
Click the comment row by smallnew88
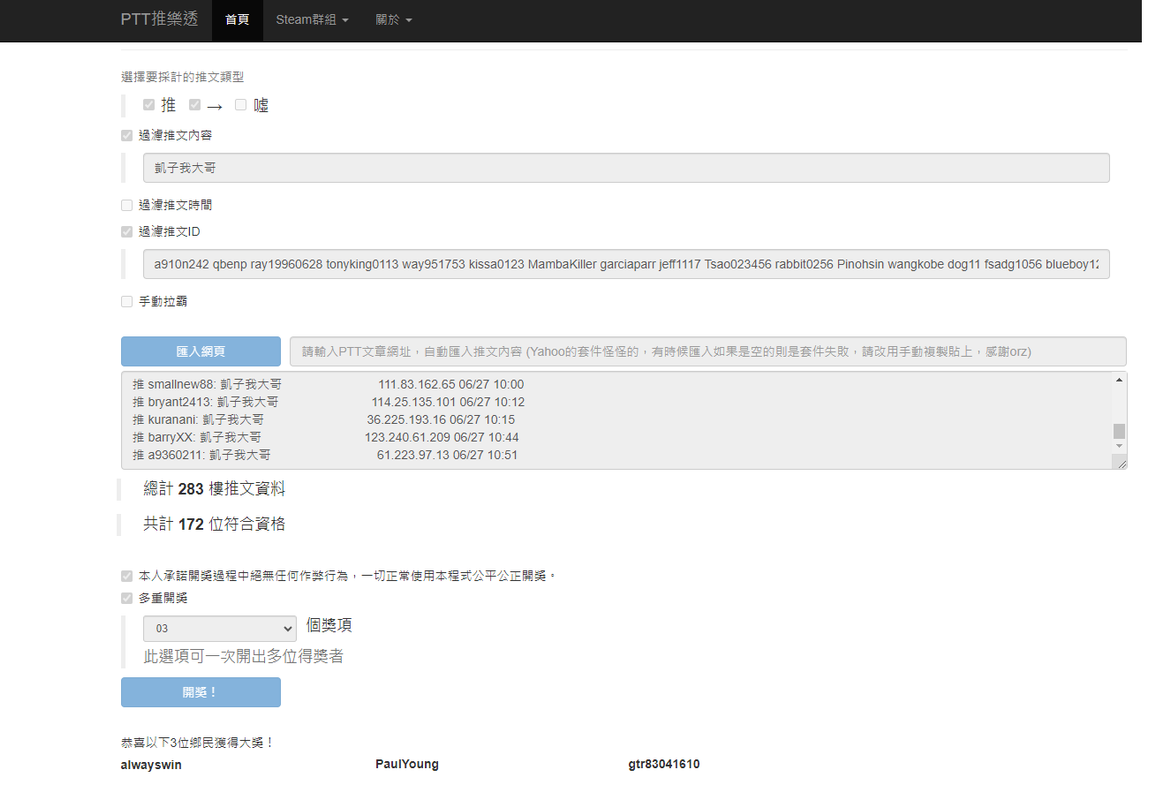[x=328, y=384]
